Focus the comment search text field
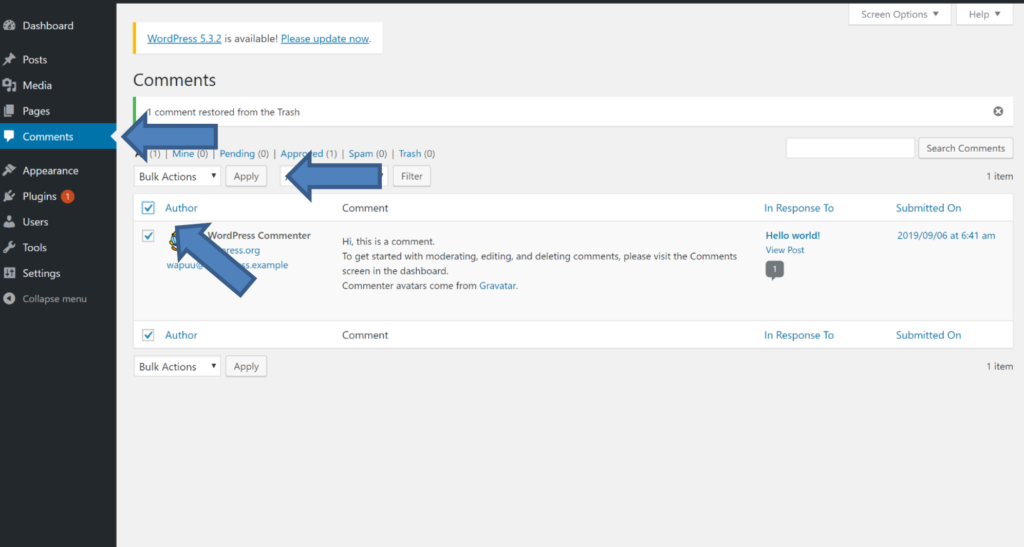The height and width of the screenshot is (547, 1024). click(x=850, y=148)
